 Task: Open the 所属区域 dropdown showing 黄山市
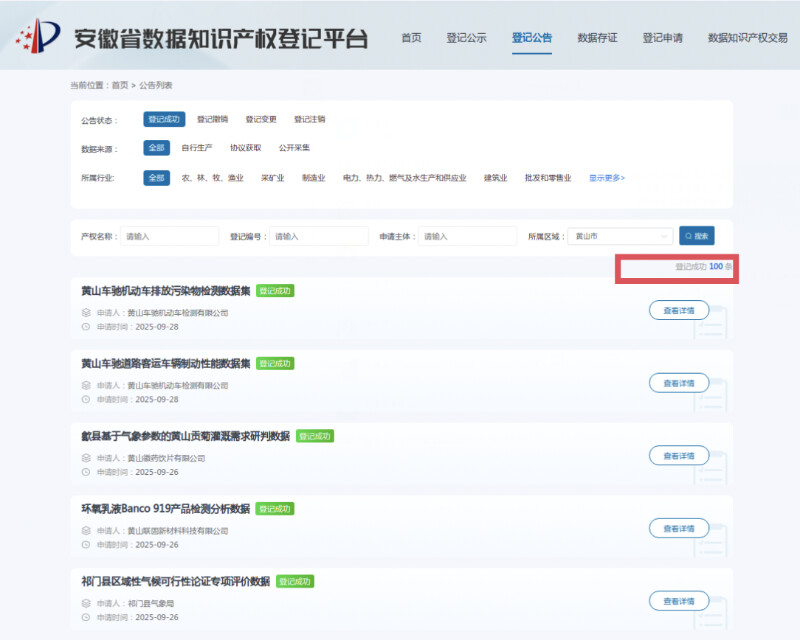click(x=620, y=237)
